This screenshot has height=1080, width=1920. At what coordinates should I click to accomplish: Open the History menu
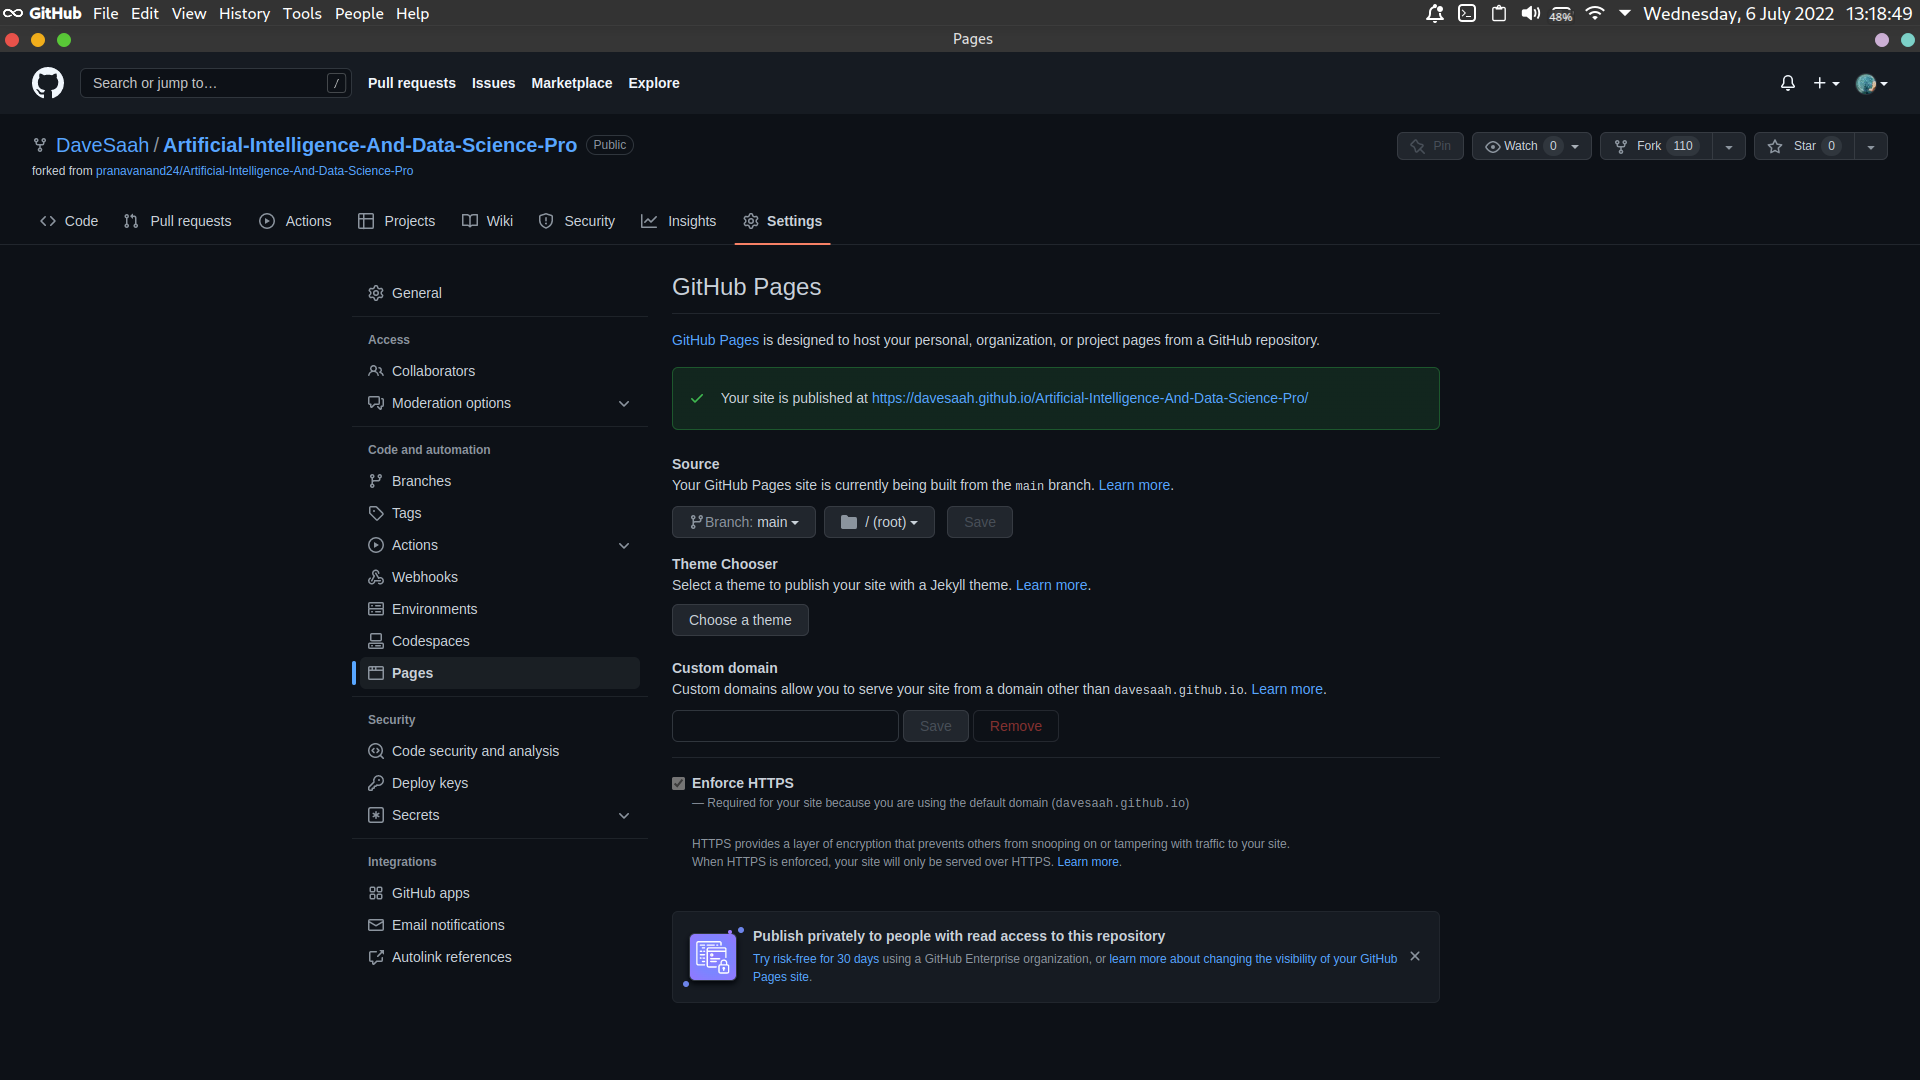click(x=244, y=13)
